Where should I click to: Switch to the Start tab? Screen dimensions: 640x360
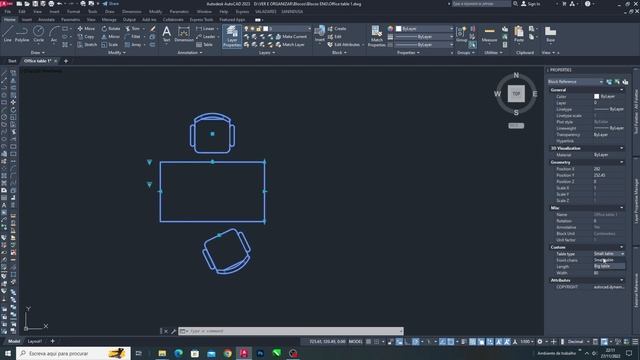[x=12, y=61]
